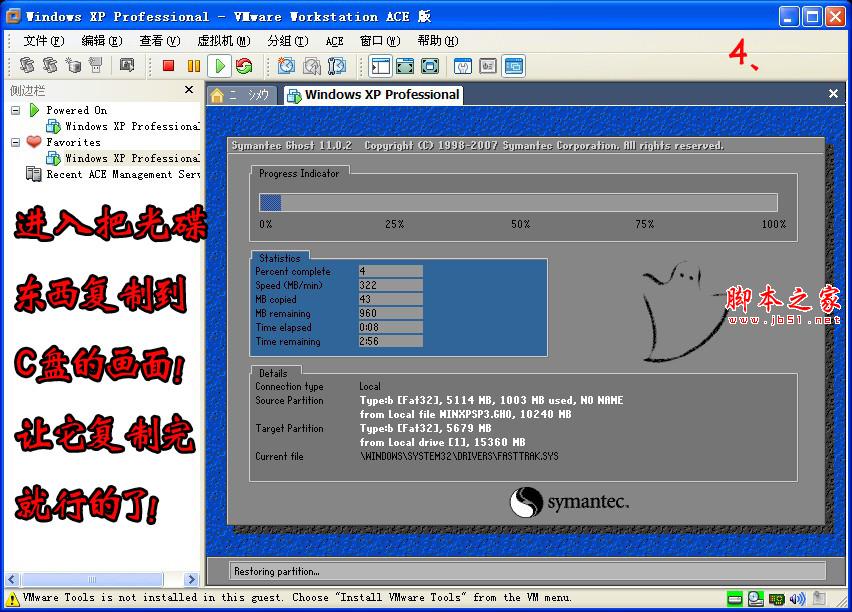The width and height of the screenshot is (852, 612).
Task: Click the orange Suspend pause button
Action: pos(194,66)
